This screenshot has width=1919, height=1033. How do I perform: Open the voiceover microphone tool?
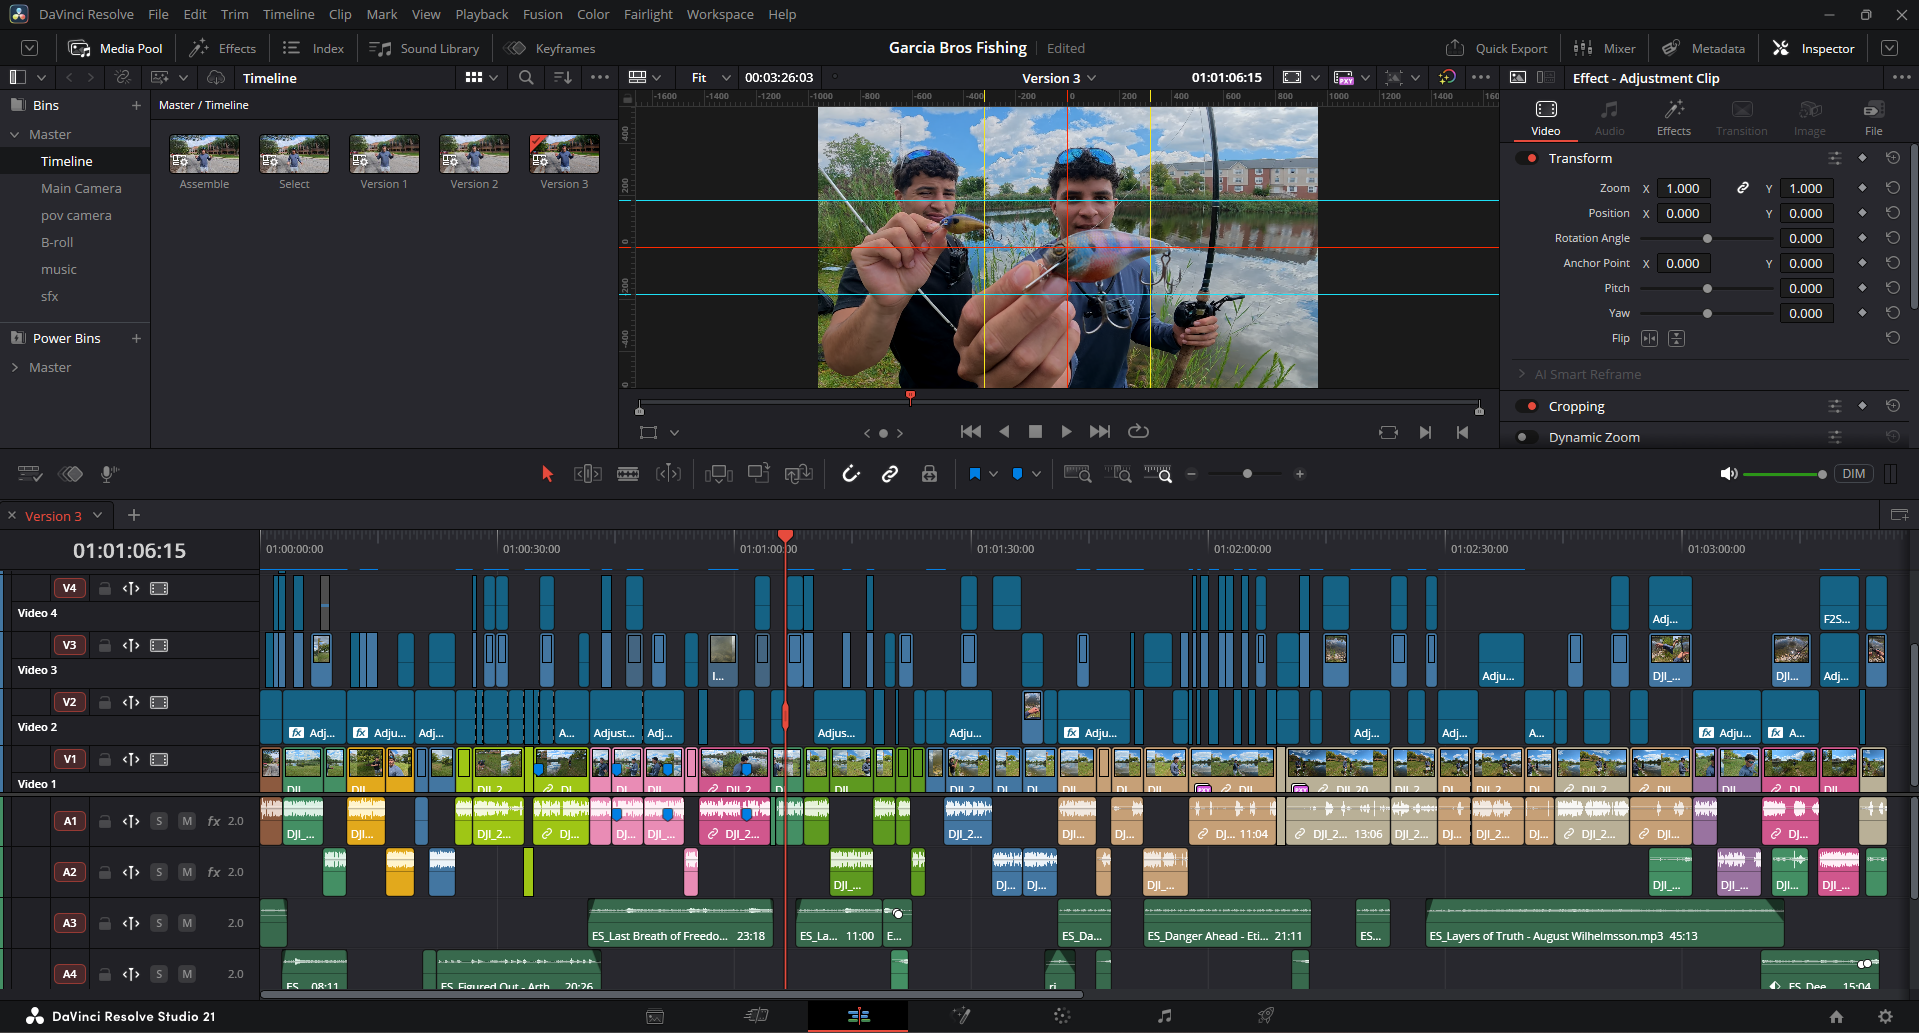pyautogui.click(x=110, y=474)
